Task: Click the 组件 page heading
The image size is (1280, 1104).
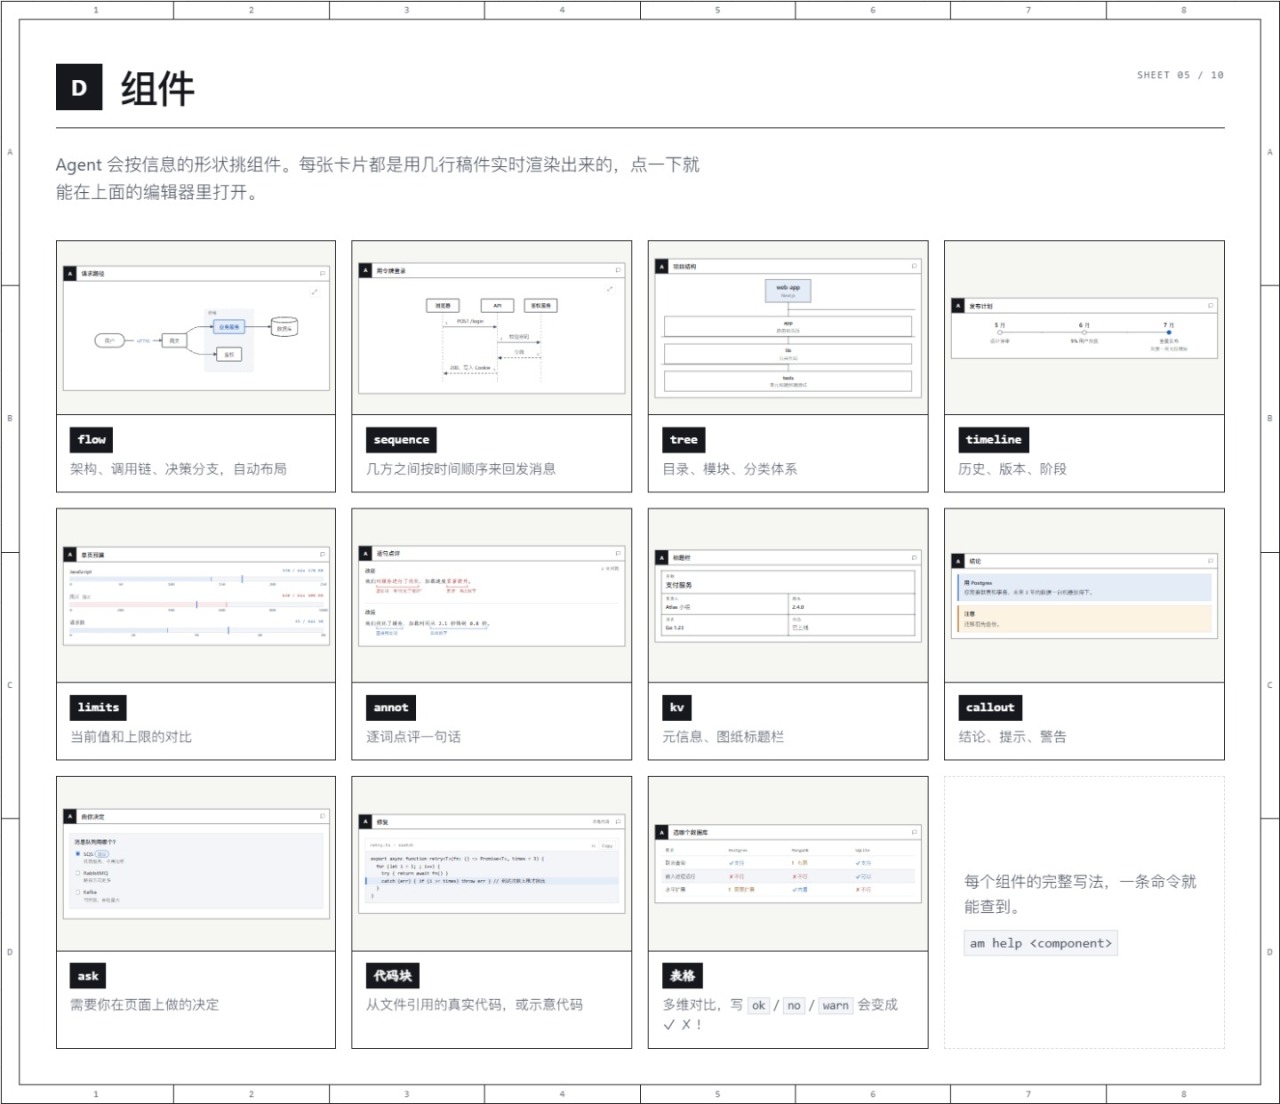Action: [157, 88]
